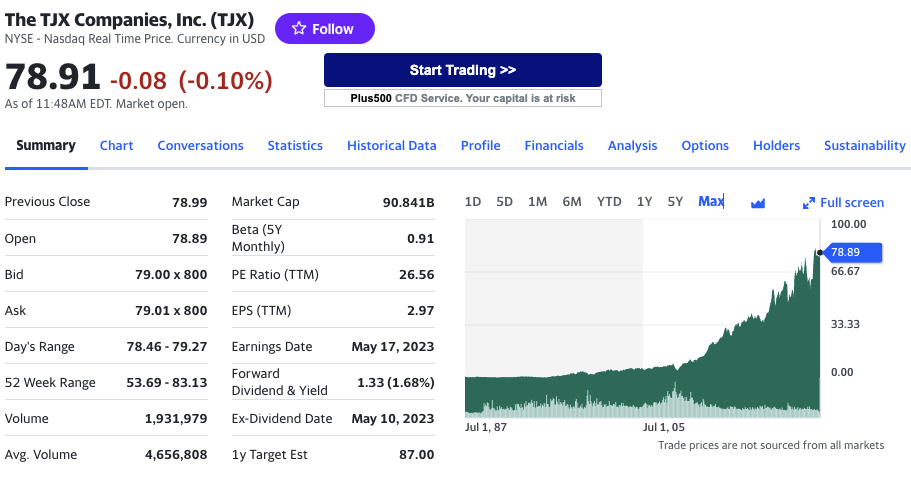Click the EPS value 2.97
The height and width of the screenshot is (483, 911).
421,310
